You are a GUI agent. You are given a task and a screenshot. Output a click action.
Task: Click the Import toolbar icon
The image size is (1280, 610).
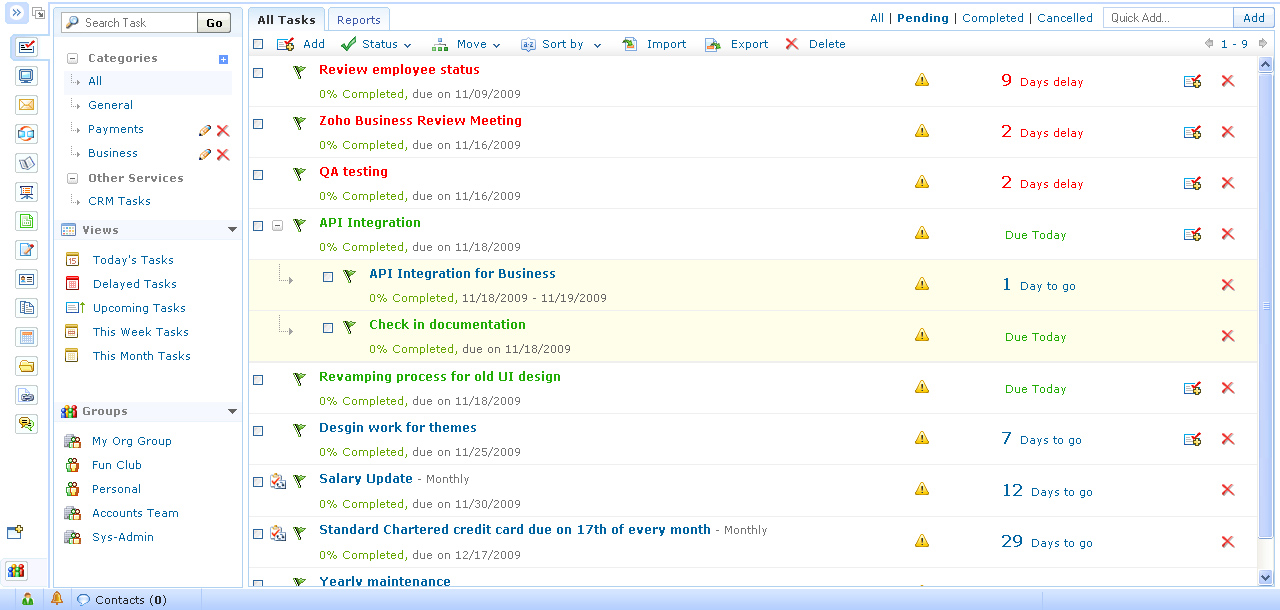coord(630,44)
